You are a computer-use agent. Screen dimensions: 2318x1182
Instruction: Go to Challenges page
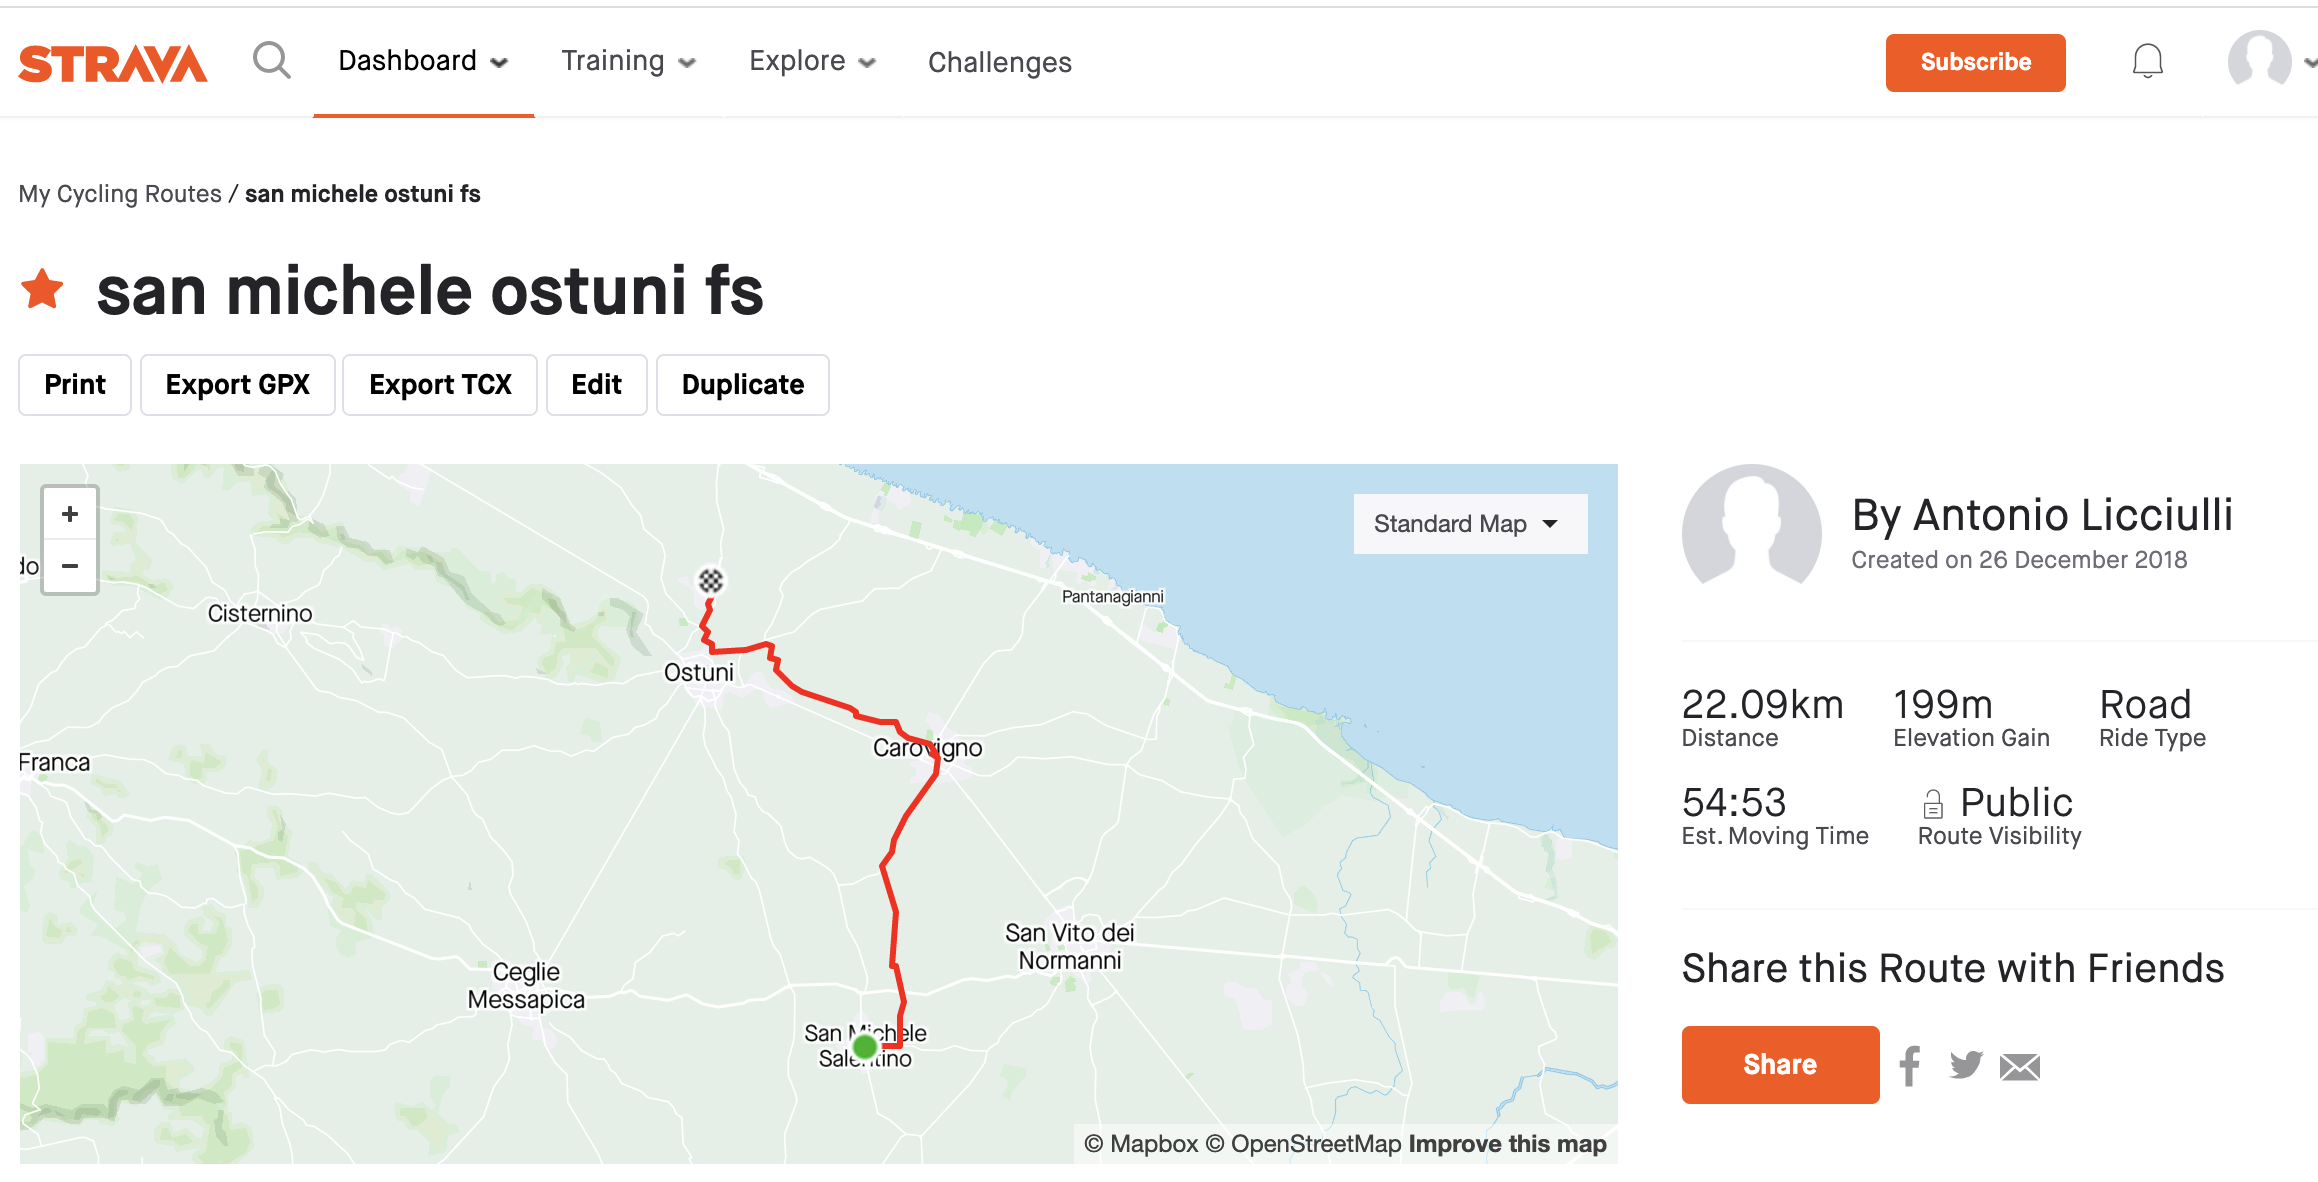click(x=1000, y=62)
